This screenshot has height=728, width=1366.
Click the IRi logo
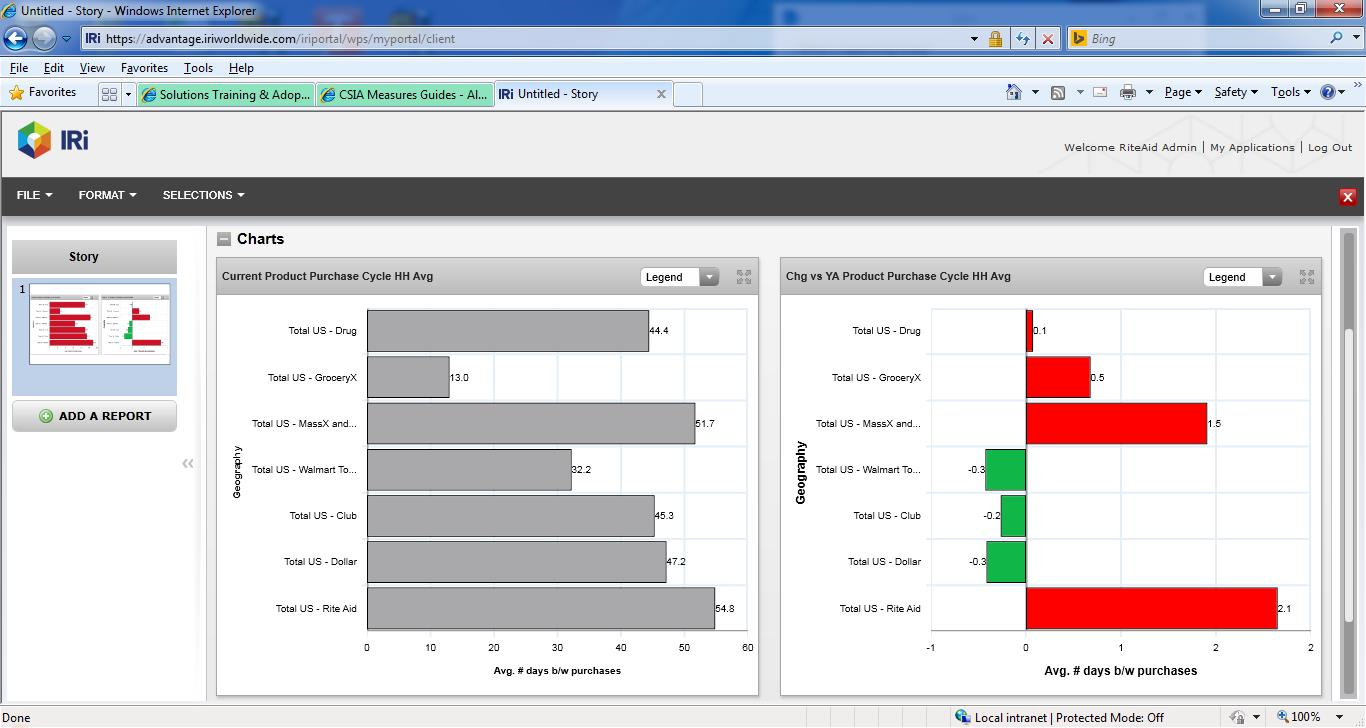pos(53,140)
